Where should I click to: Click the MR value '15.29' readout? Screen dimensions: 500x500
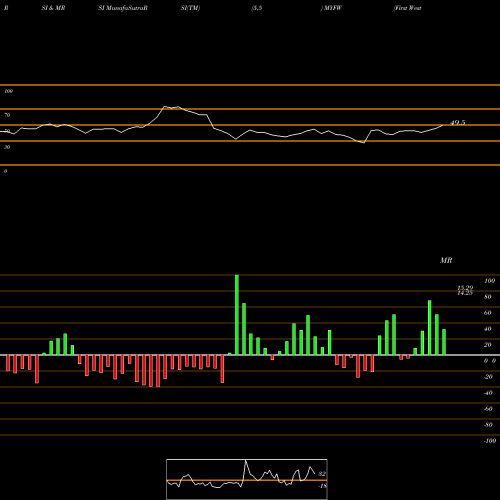[x=465, y=288]
